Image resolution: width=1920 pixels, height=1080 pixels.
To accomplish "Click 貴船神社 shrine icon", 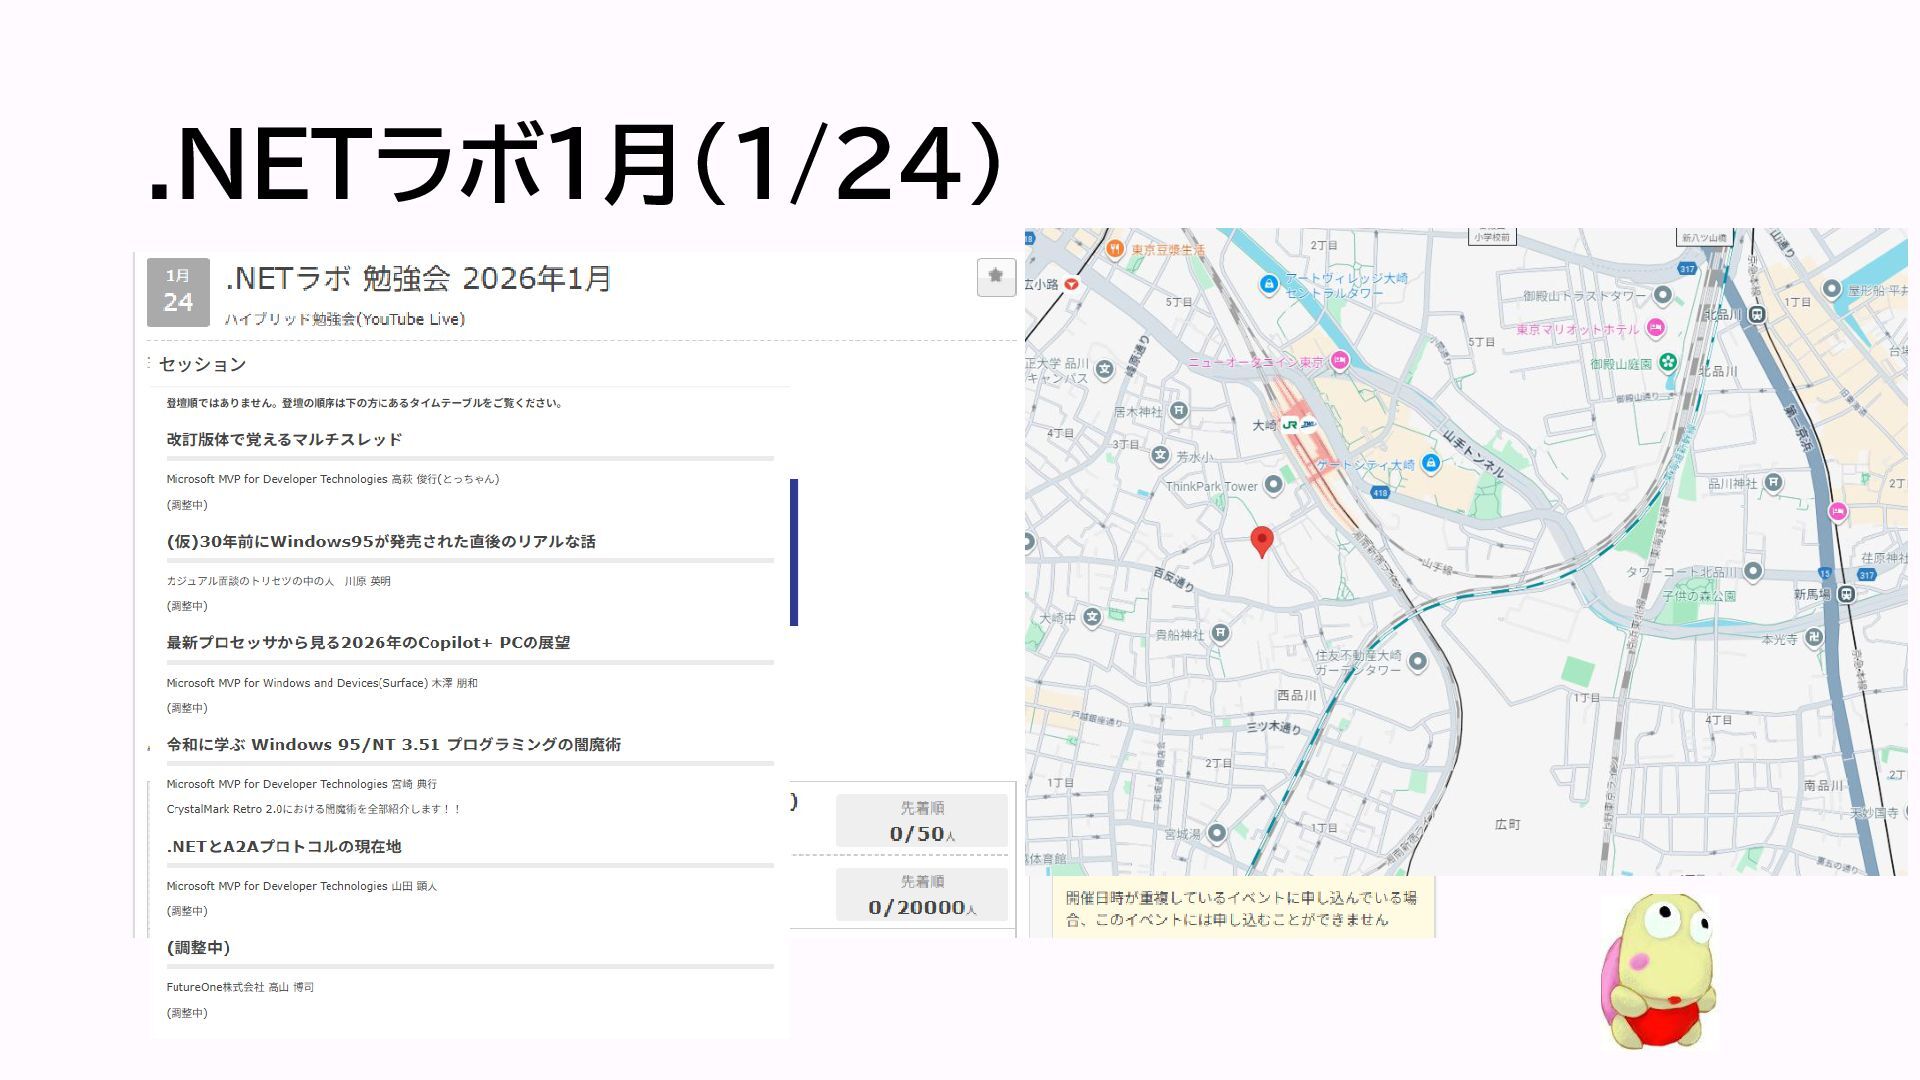I will click(1220, 633).
